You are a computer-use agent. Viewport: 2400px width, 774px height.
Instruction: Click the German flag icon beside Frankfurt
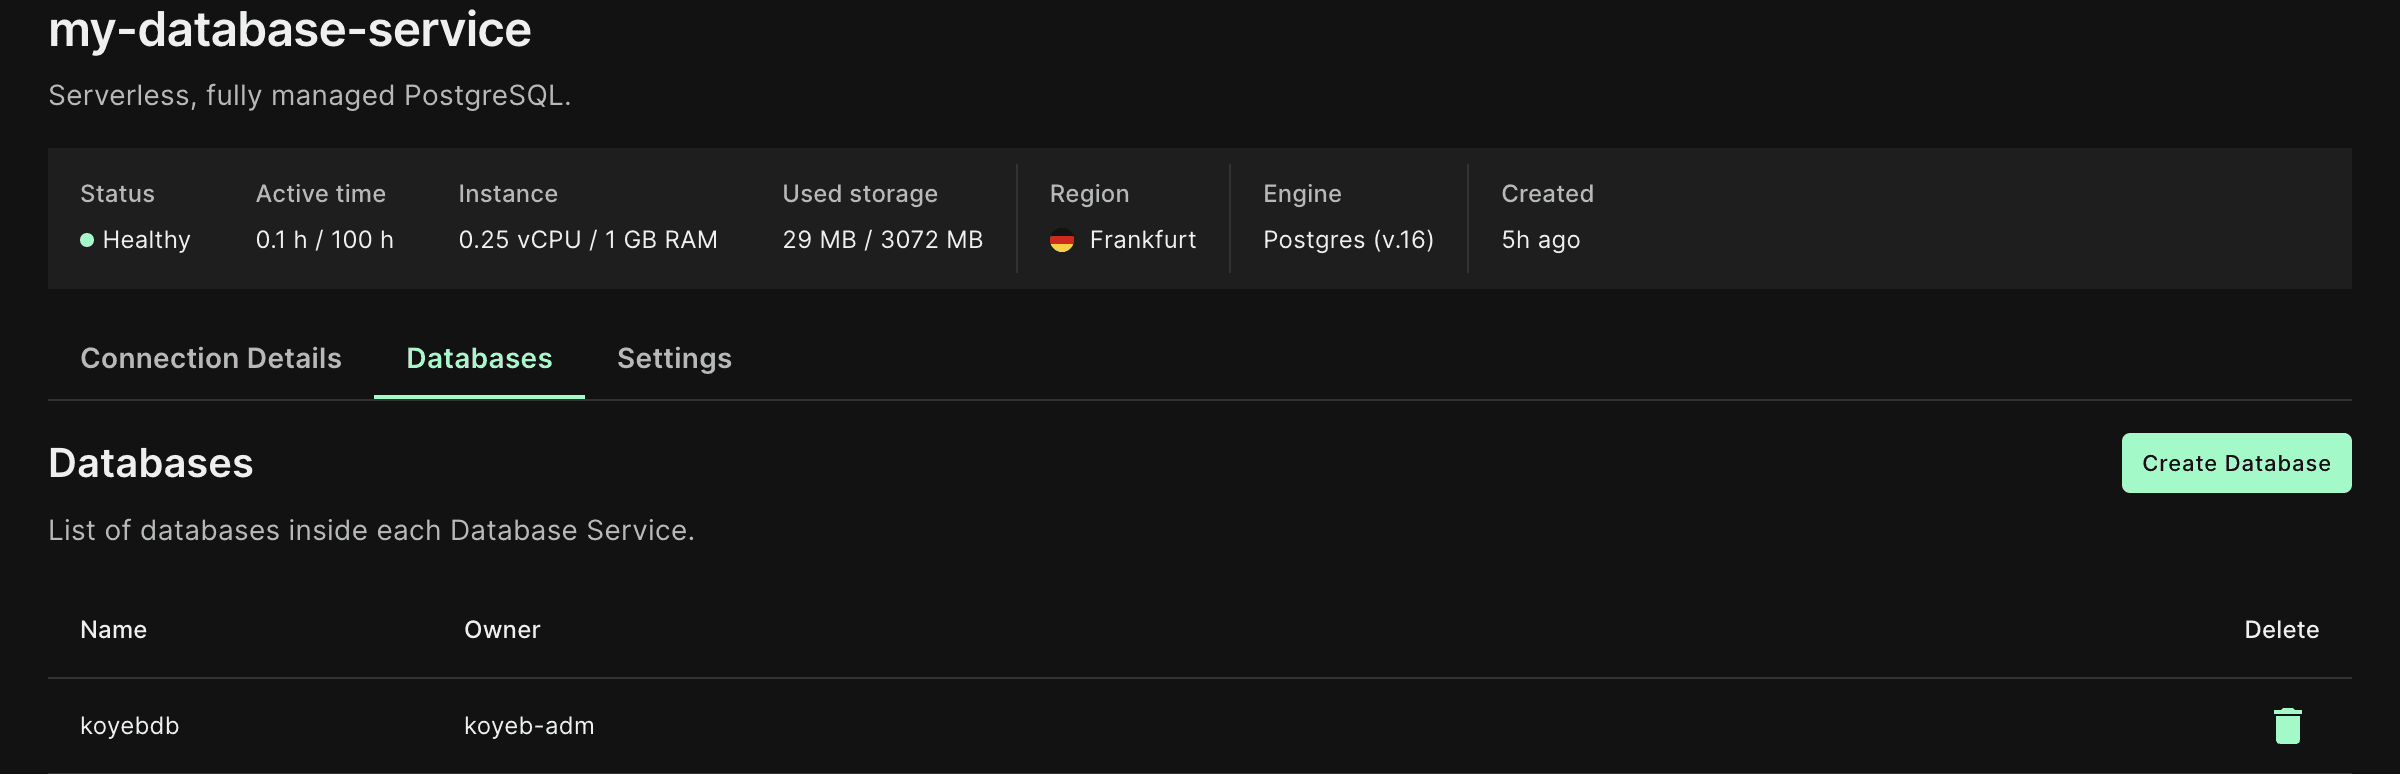point(1062,240)
